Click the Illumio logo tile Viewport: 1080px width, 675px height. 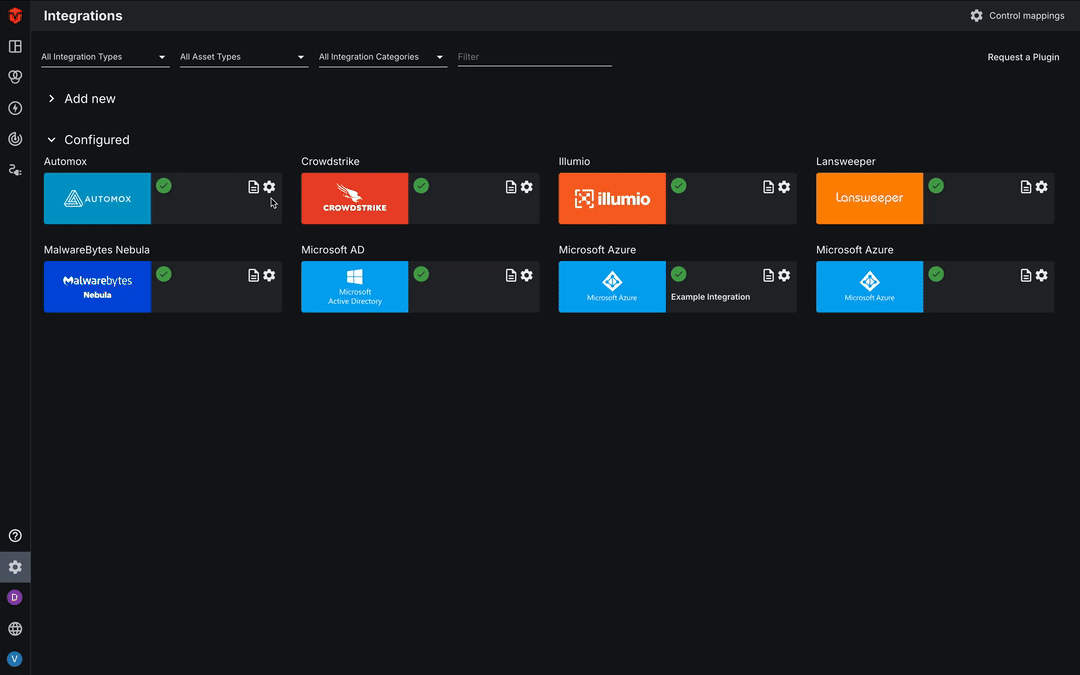[612, 198]
